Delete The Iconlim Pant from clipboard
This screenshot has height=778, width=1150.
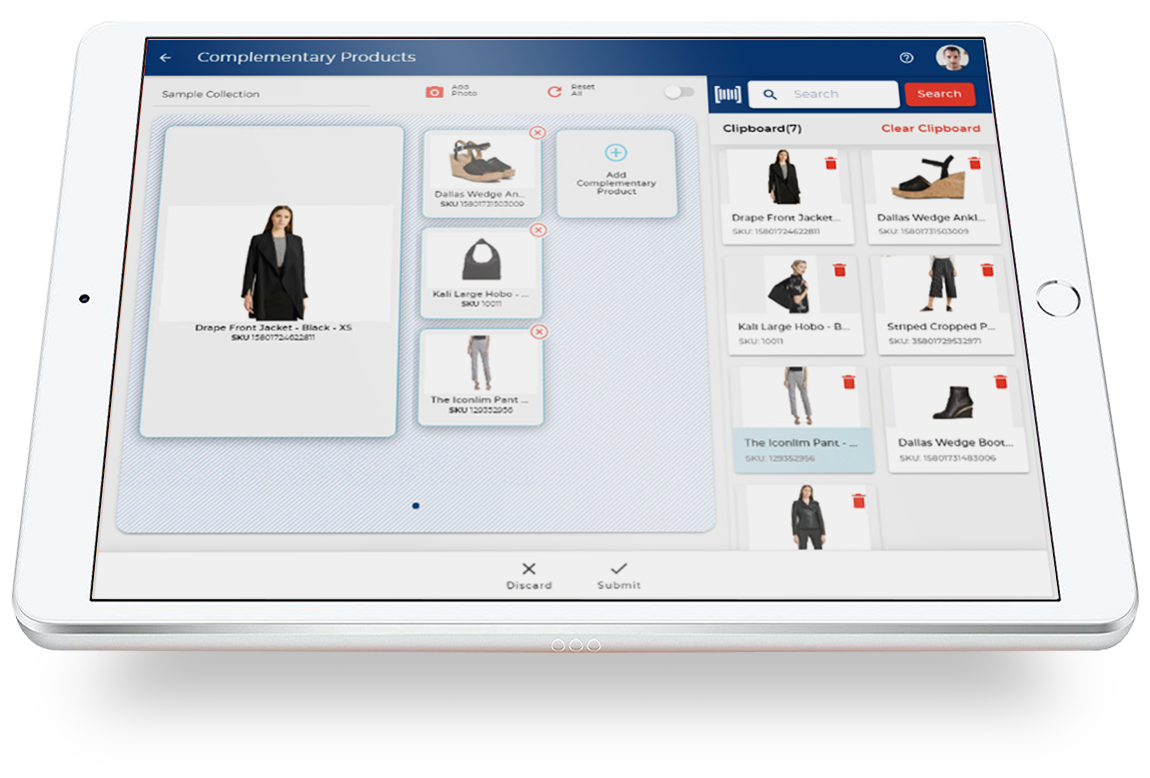pos(849,381)
